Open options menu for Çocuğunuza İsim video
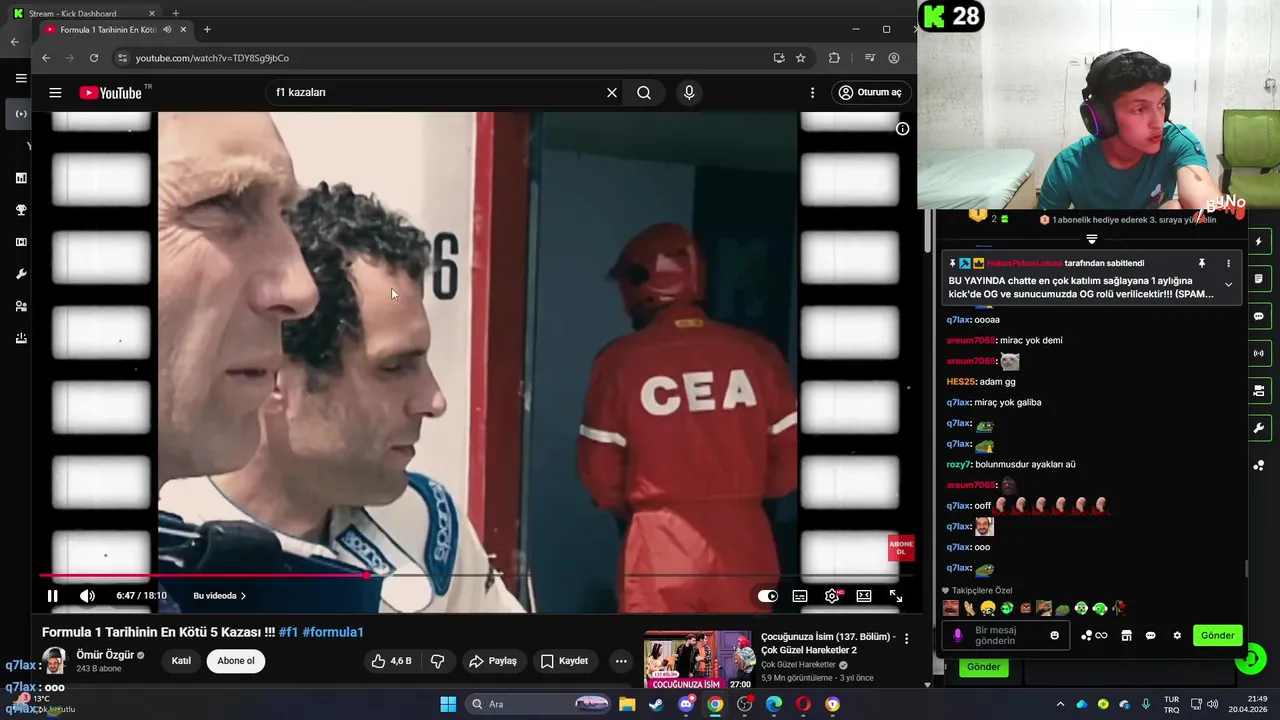The image size is (1280, 720). pyautogui.click(x=907, y=638)
